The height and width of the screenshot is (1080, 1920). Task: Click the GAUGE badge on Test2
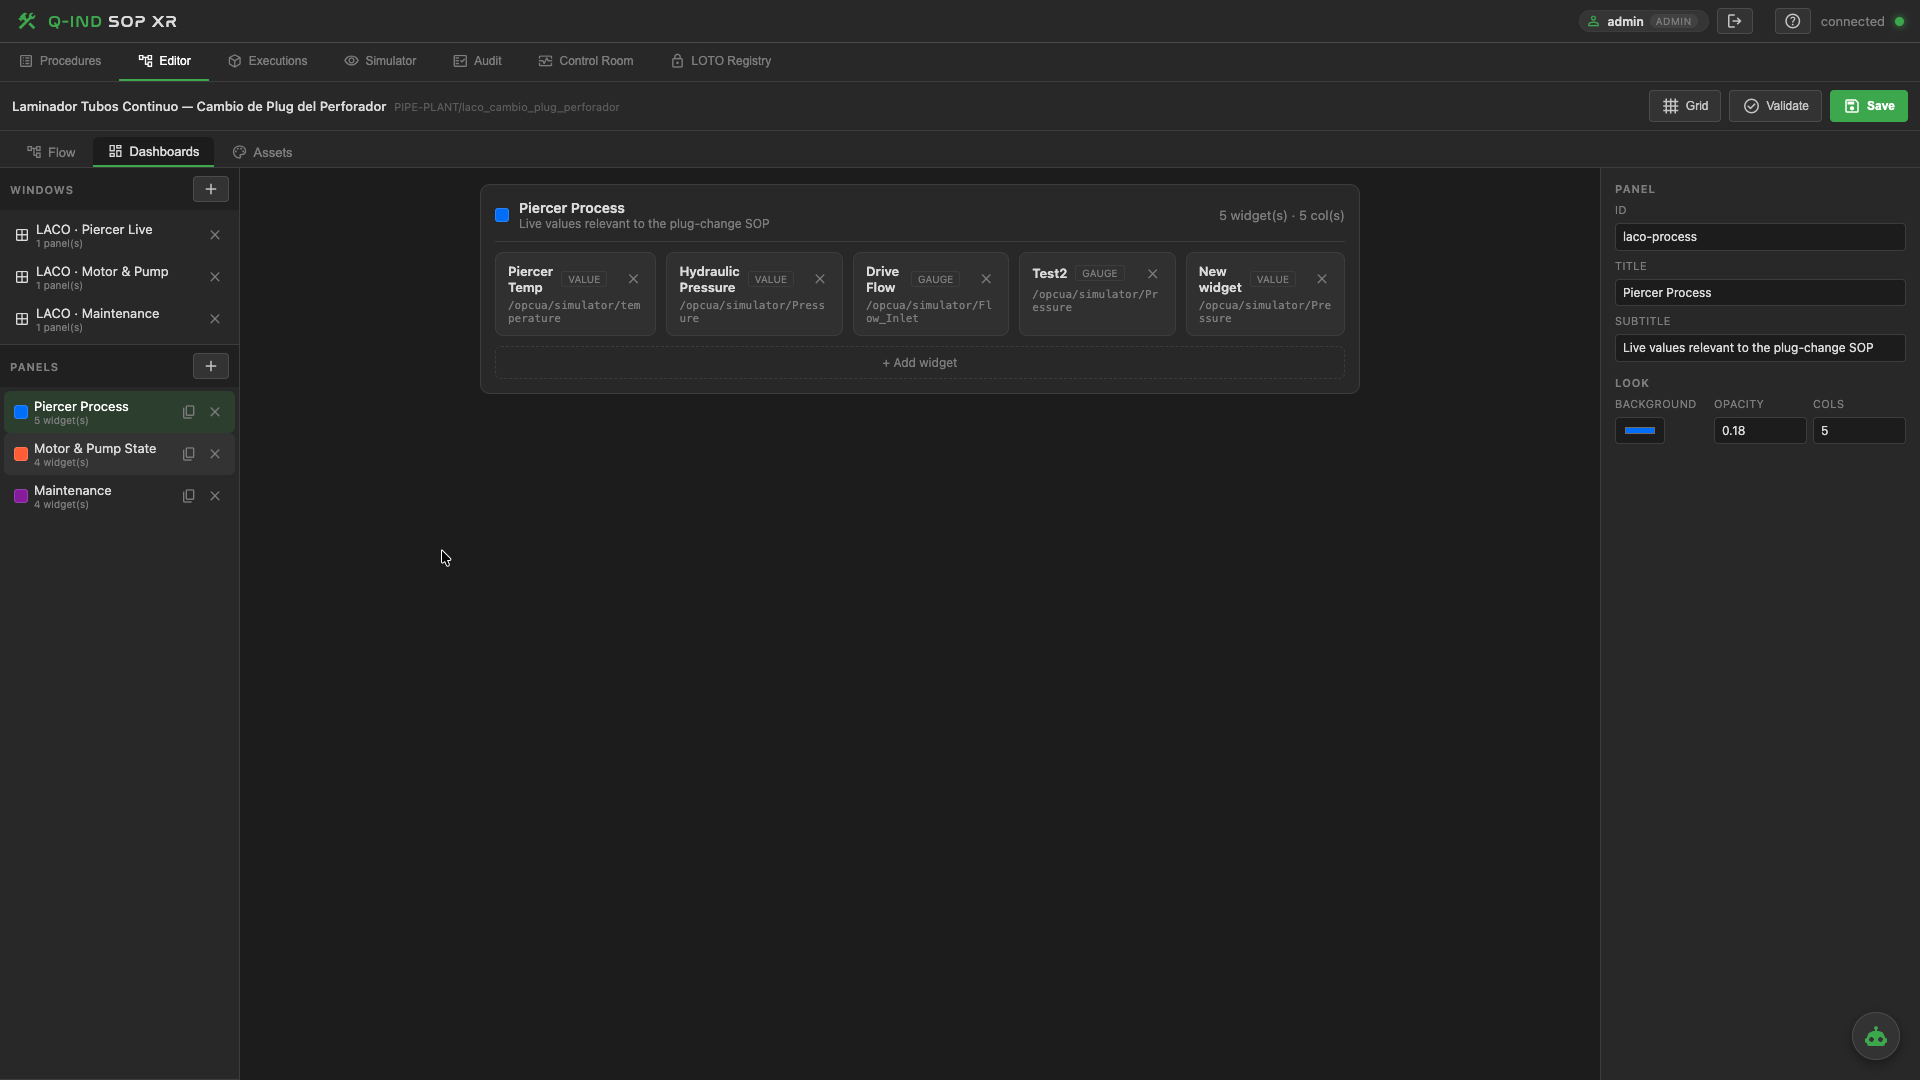(1100, 274)
